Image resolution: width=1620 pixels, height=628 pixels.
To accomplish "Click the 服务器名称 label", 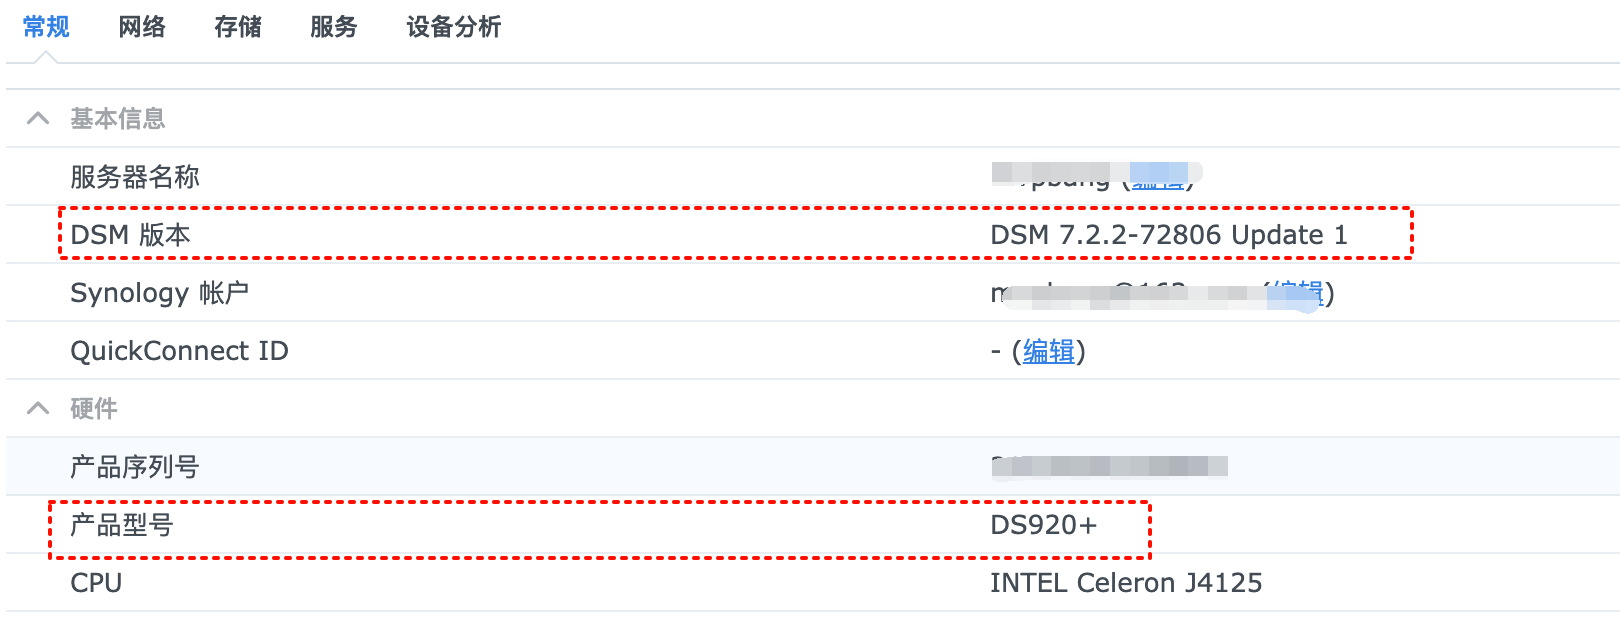I will click(135, 177).
